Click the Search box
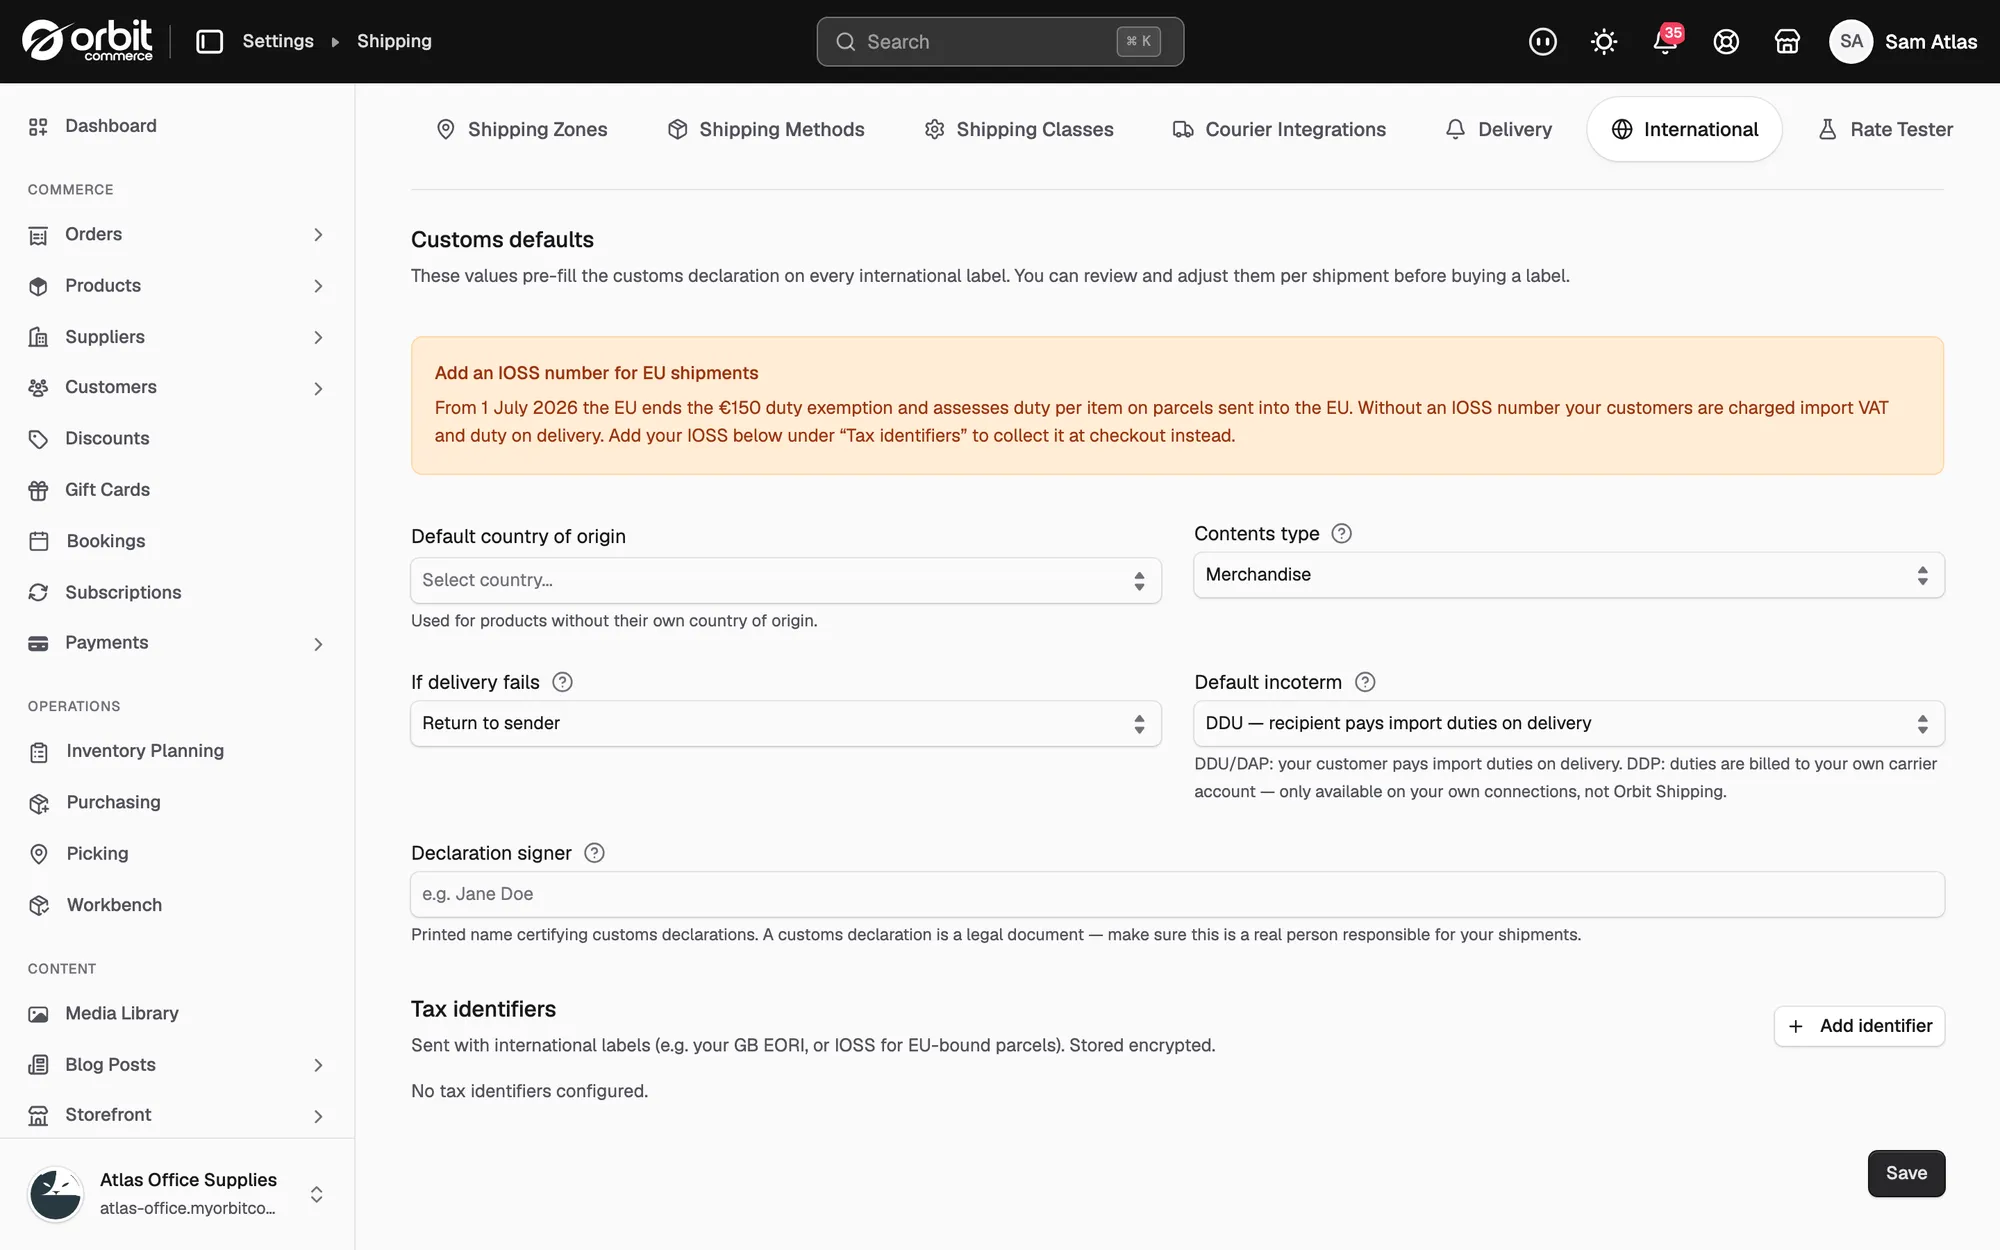This screenshot has width=2000, height=1250. pos(1000,41)
